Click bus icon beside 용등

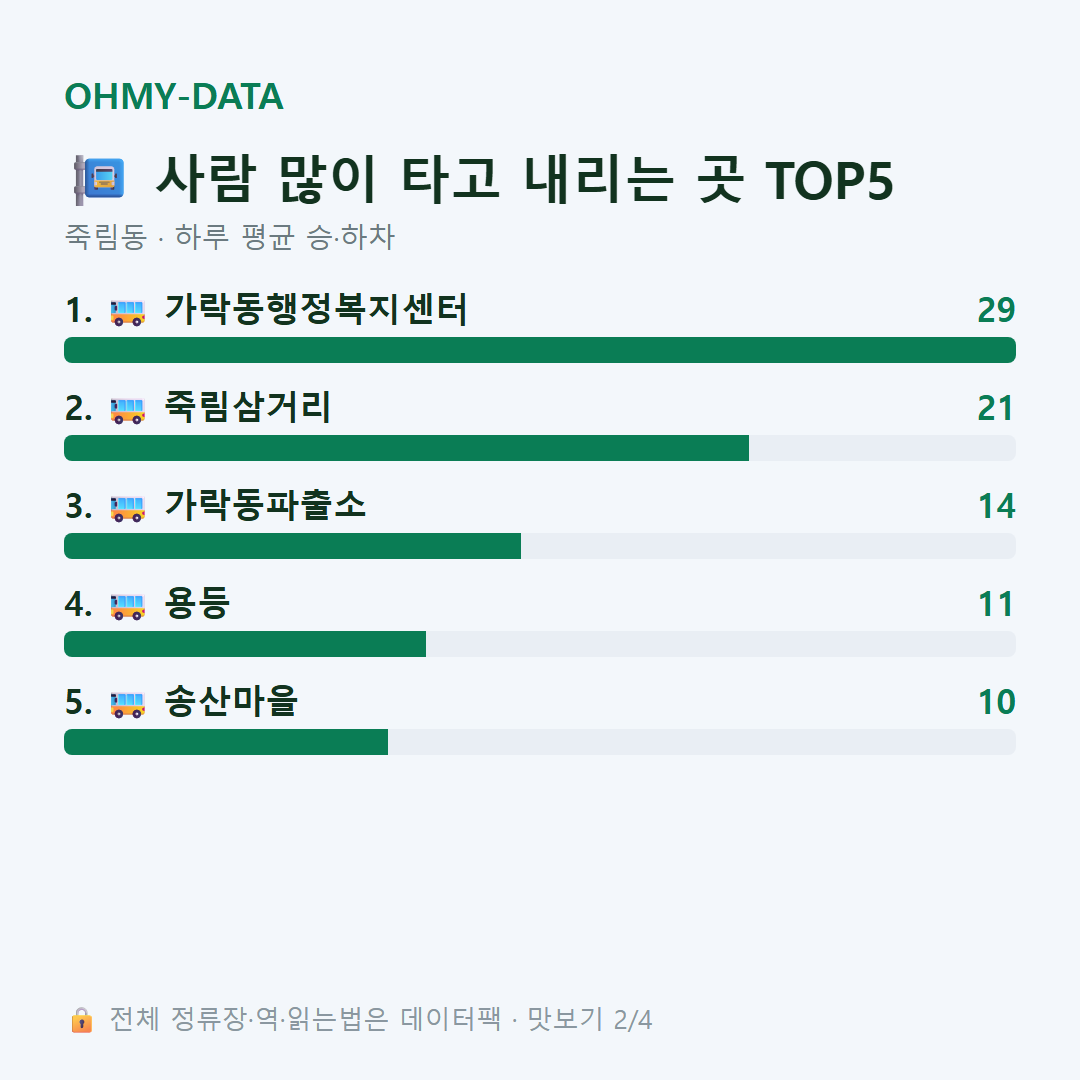click(127, 606)
